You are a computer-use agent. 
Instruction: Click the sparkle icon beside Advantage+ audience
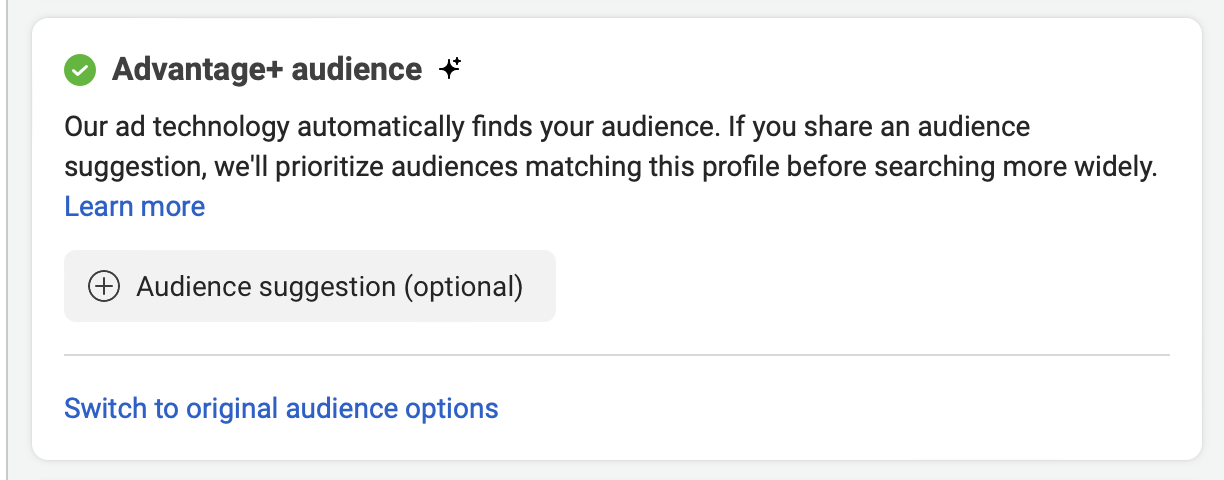tap(450, 69)
